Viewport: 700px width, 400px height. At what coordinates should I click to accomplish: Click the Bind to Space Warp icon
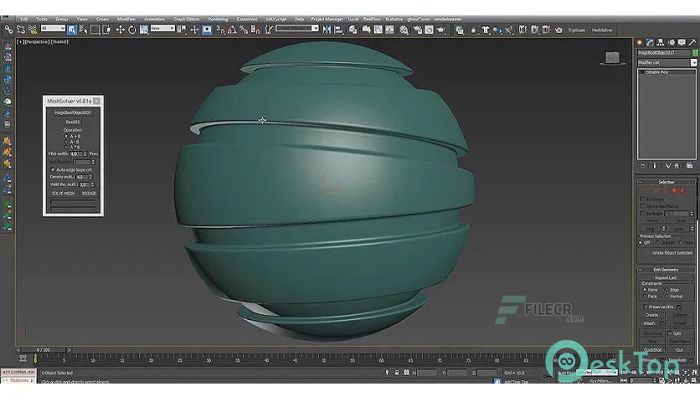tap(33, 30)
